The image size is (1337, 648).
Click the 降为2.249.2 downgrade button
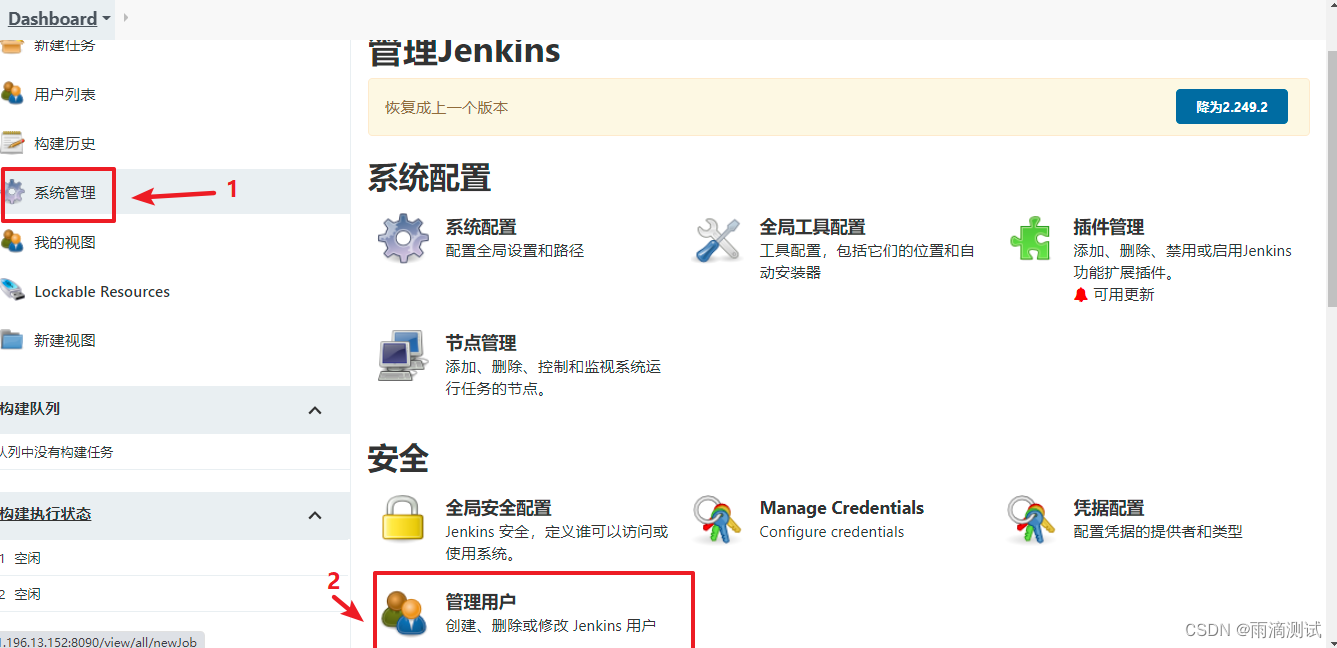pyautogui.click(x=1231, y=107)
